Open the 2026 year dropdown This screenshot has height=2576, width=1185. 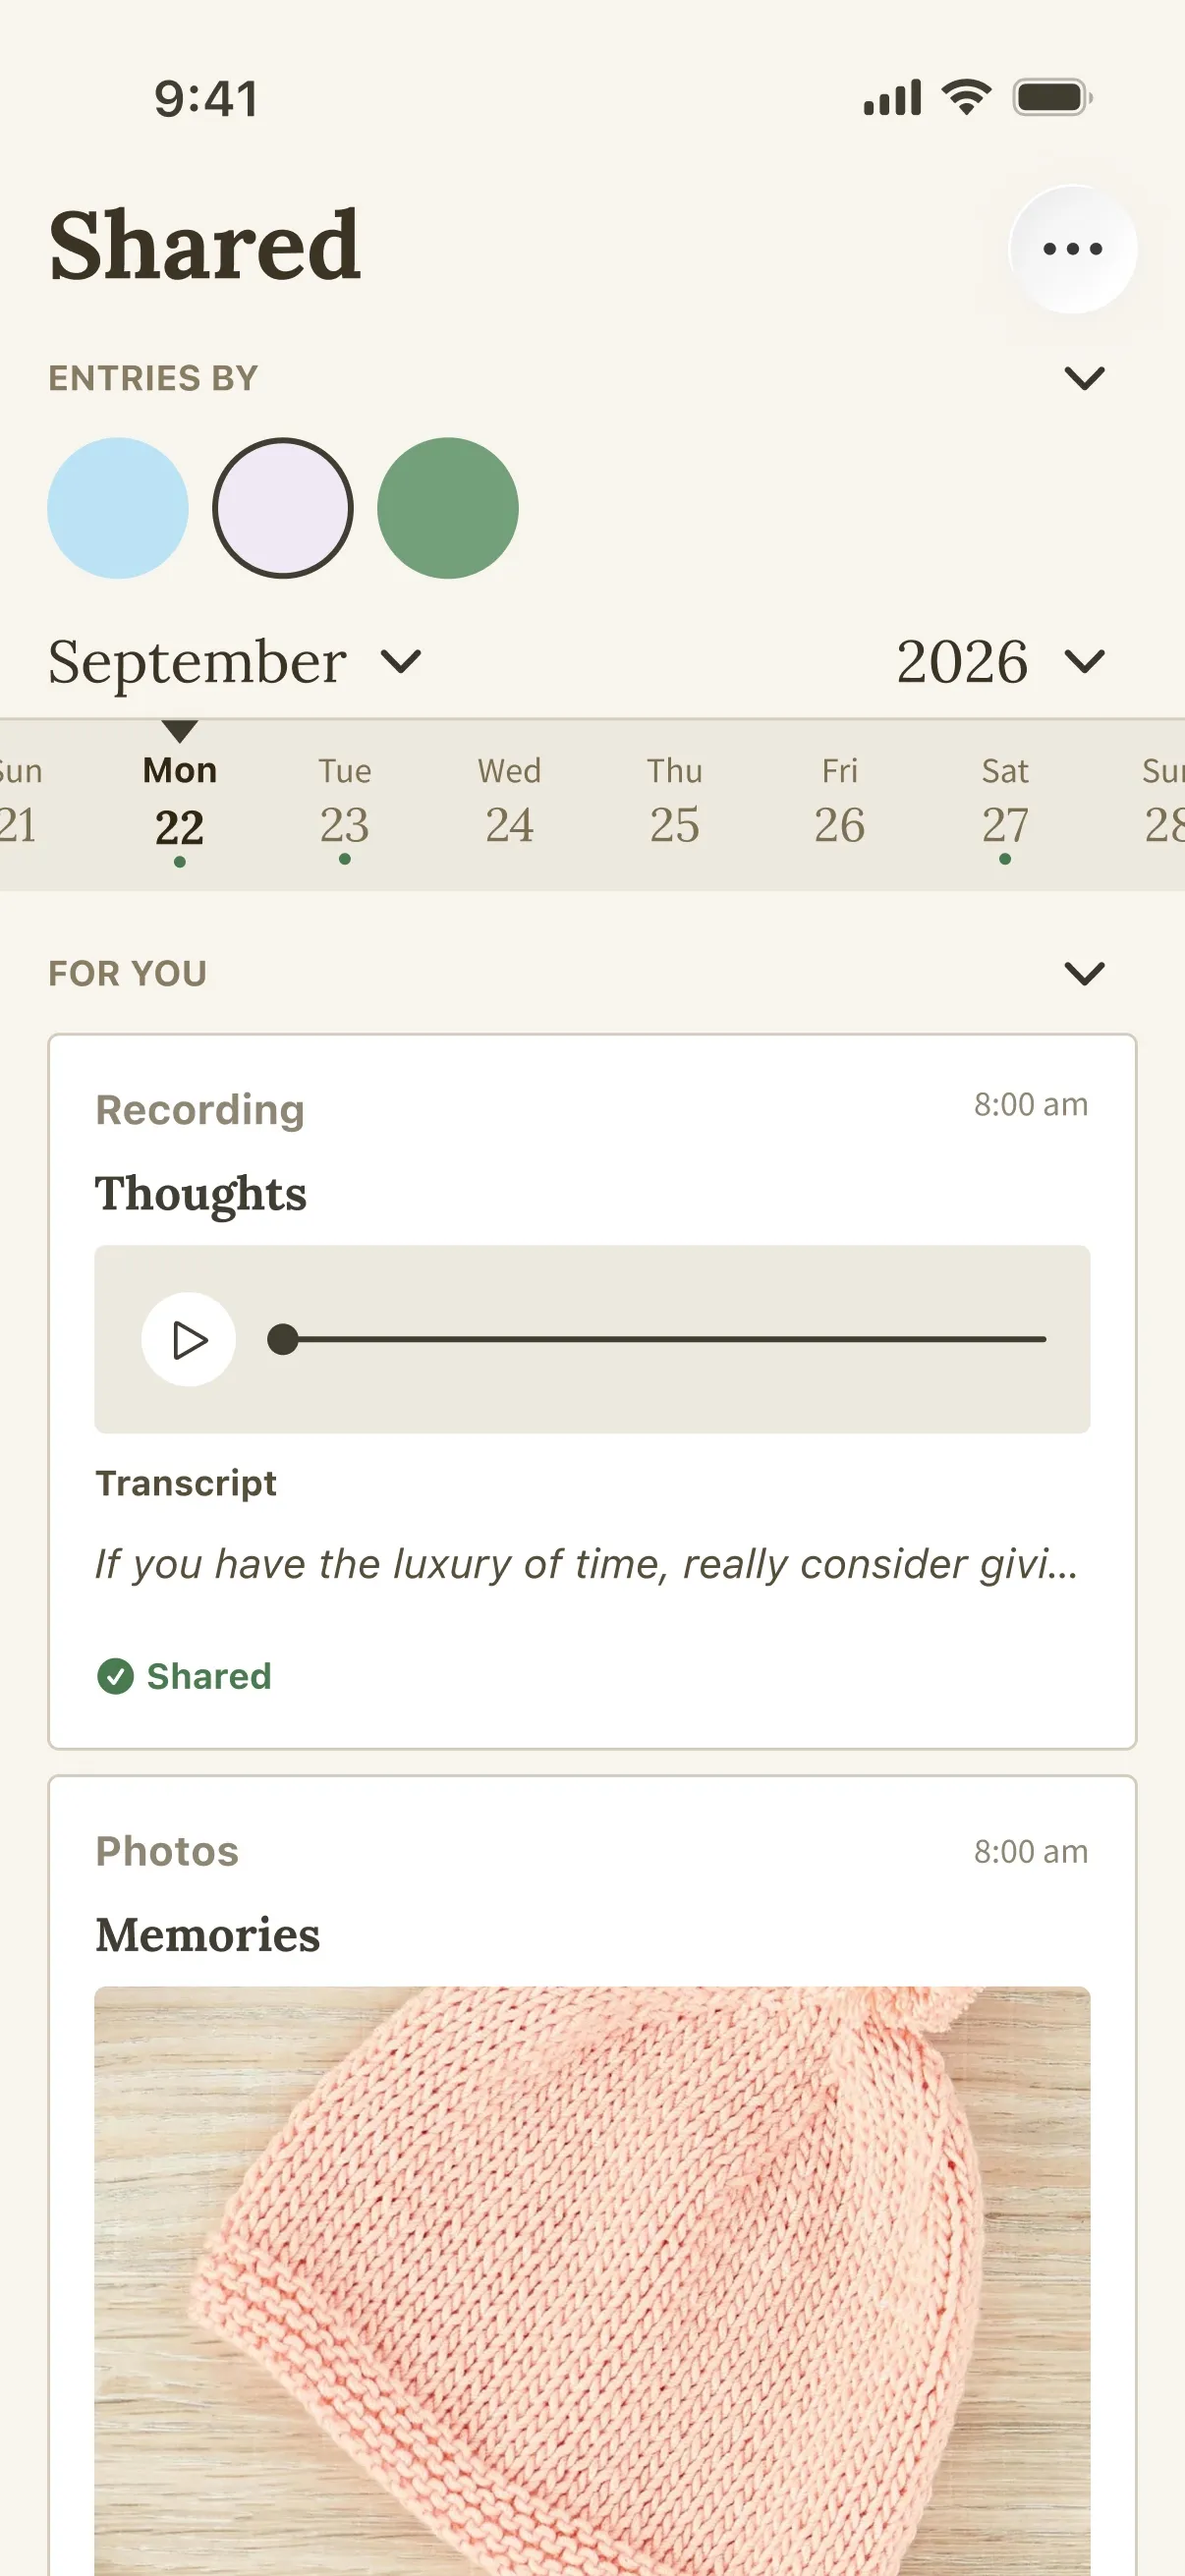point(1000,662)
